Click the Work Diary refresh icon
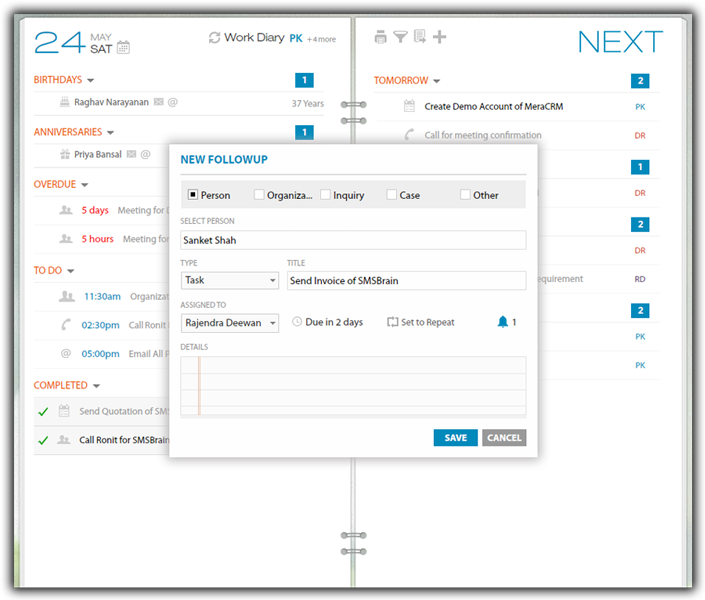 click(x=214, y=38)
